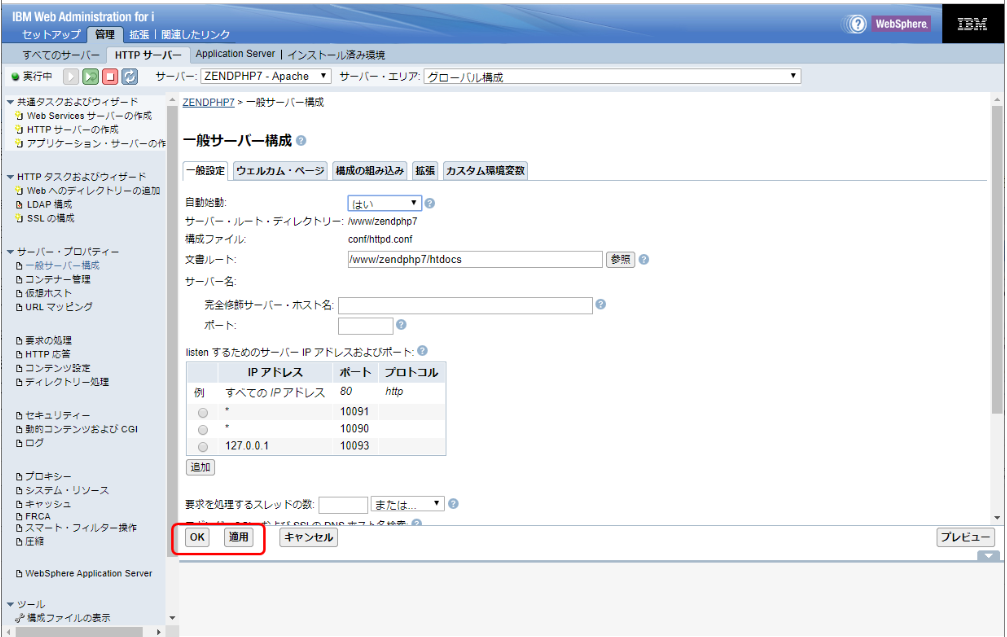Click the blue collapse arrow below プレビュー

tap(988, 555)
